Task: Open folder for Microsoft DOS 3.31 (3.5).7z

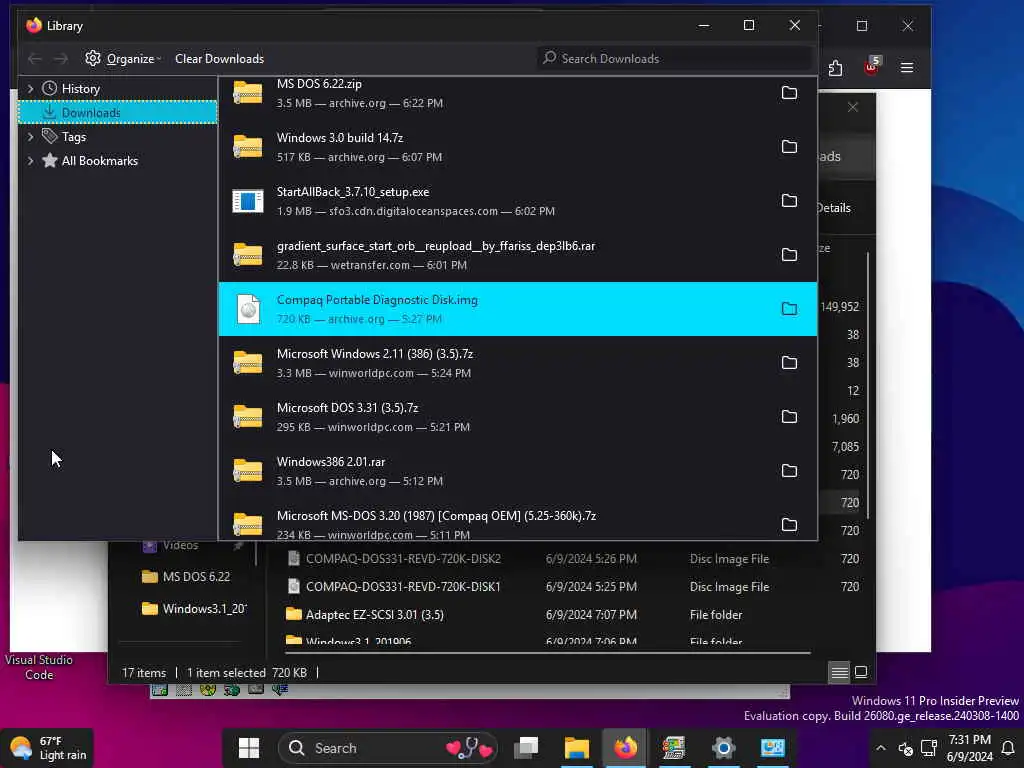Action: click(x=789, y=417)
